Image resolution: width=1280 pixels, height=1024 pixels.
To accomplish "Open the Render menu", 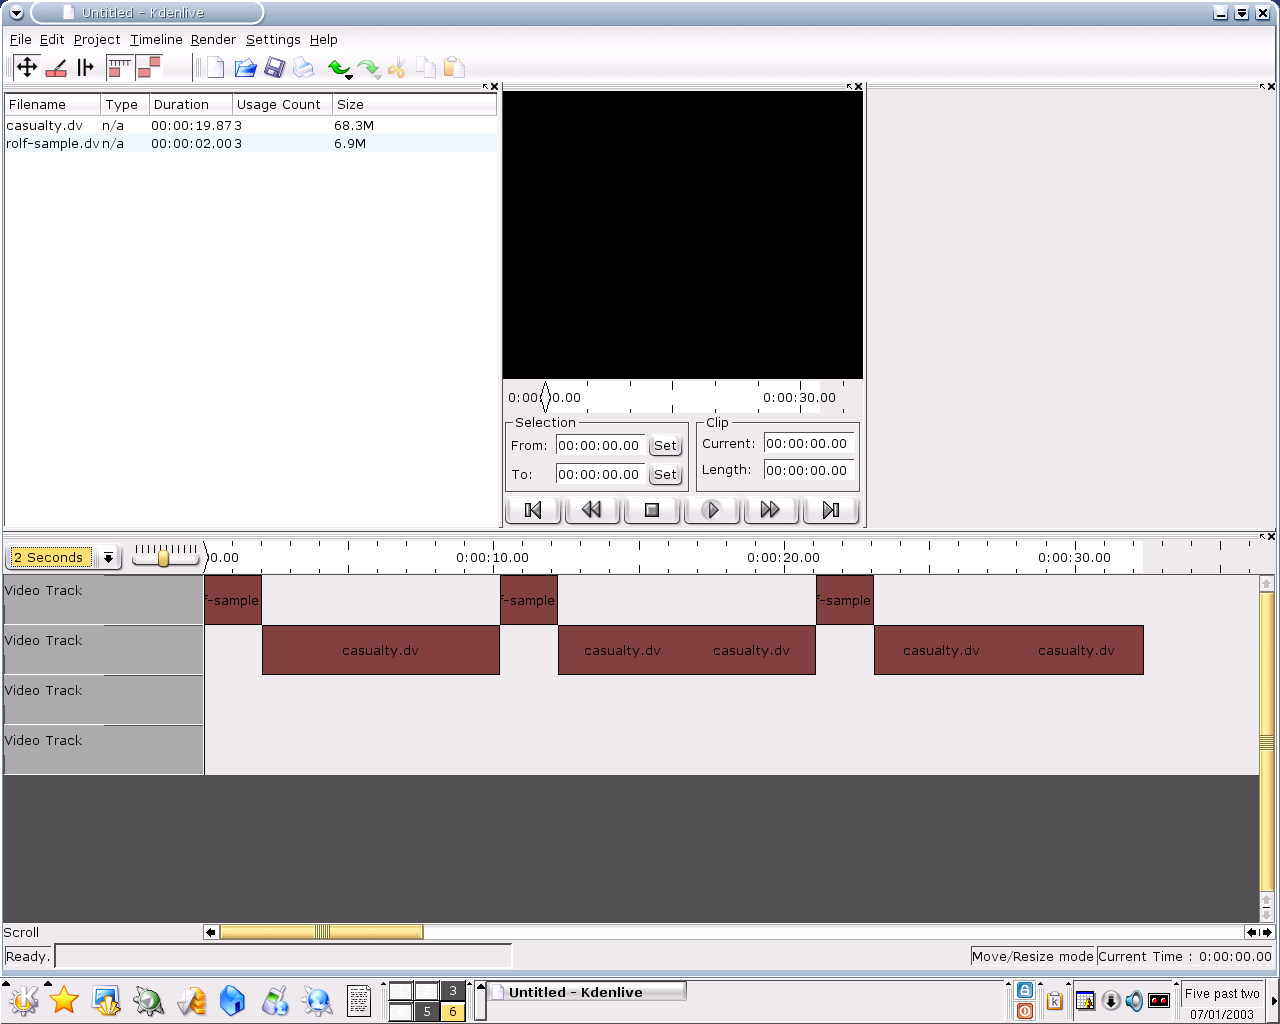I will (213, 39).
